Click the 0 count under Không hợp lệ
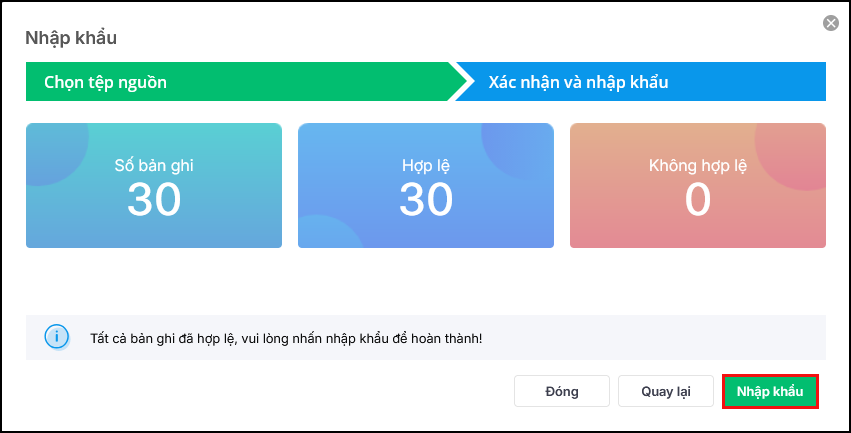 pos(697,200)
